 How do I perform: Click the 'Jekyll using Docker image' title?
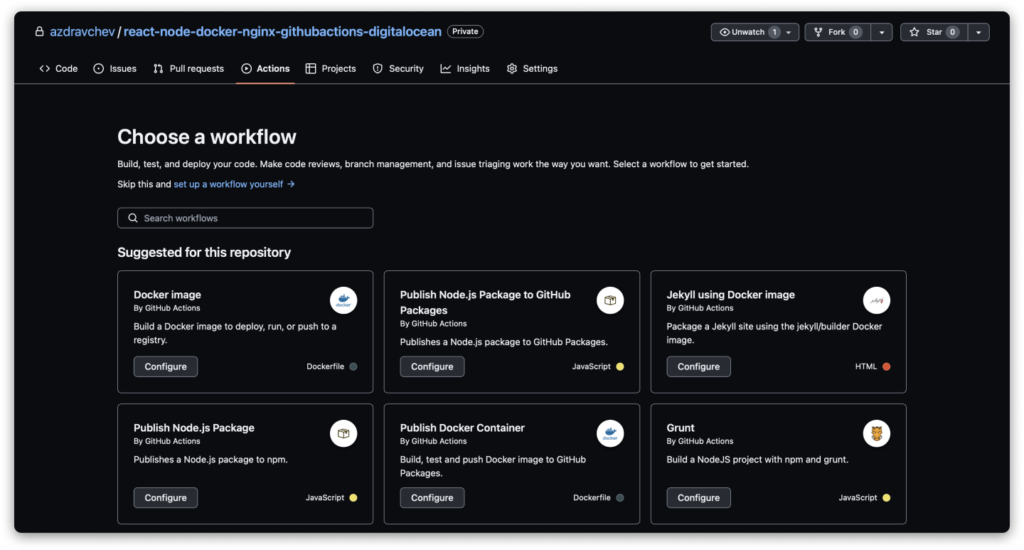(731, 295)
